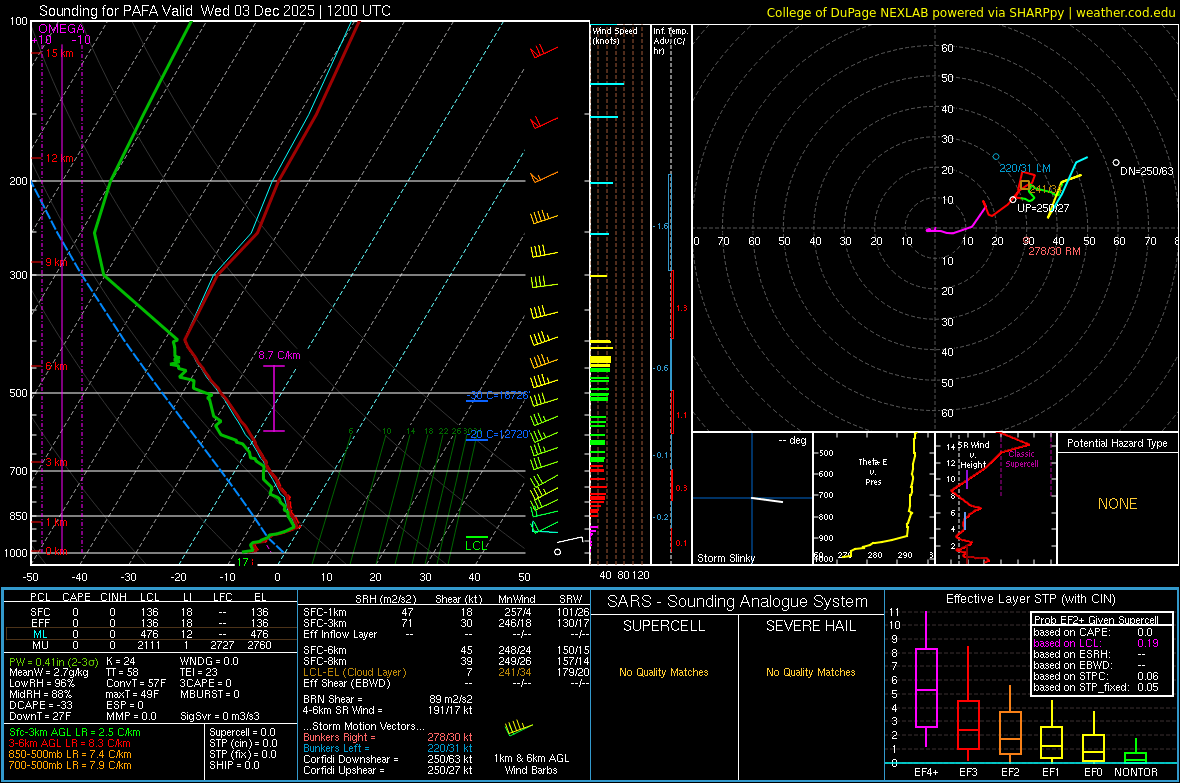Click the "278/30 RM" hodograph label

point(1054,251)
